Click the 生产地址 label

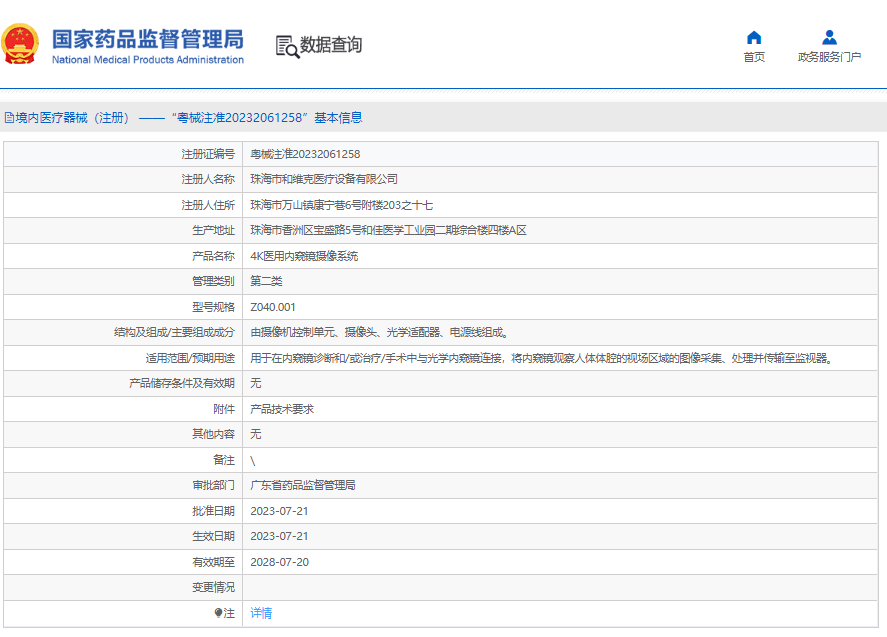(x=213, y=230)
